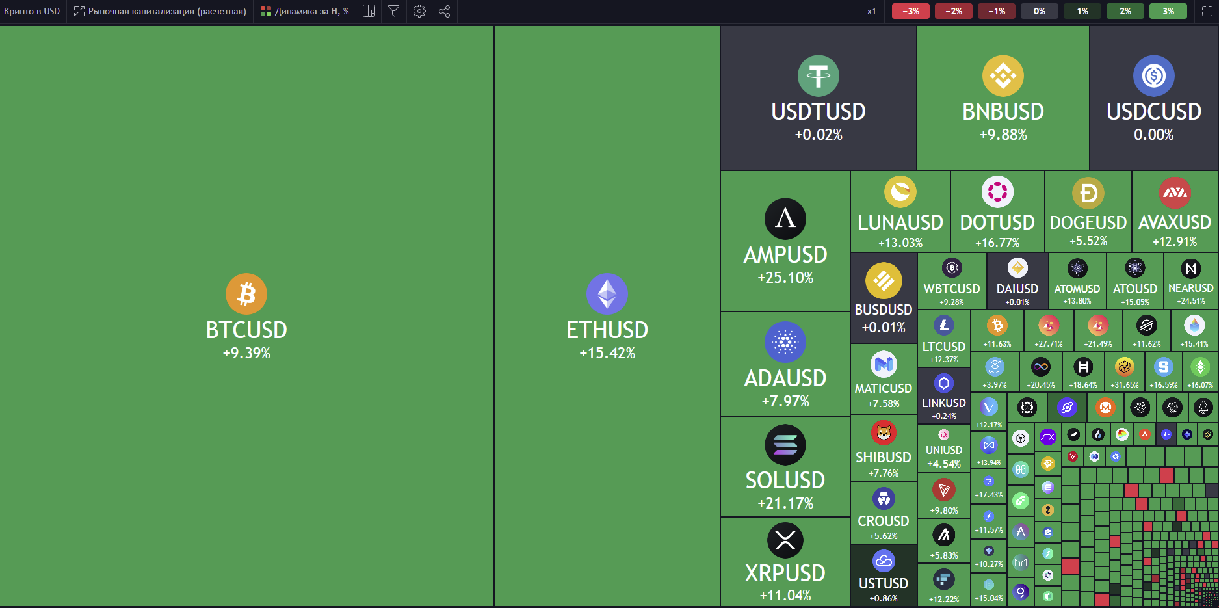This screenshot has width=1219, height=608.
Task: Open the x1 multiplier selector
Action: pos(872,11)
